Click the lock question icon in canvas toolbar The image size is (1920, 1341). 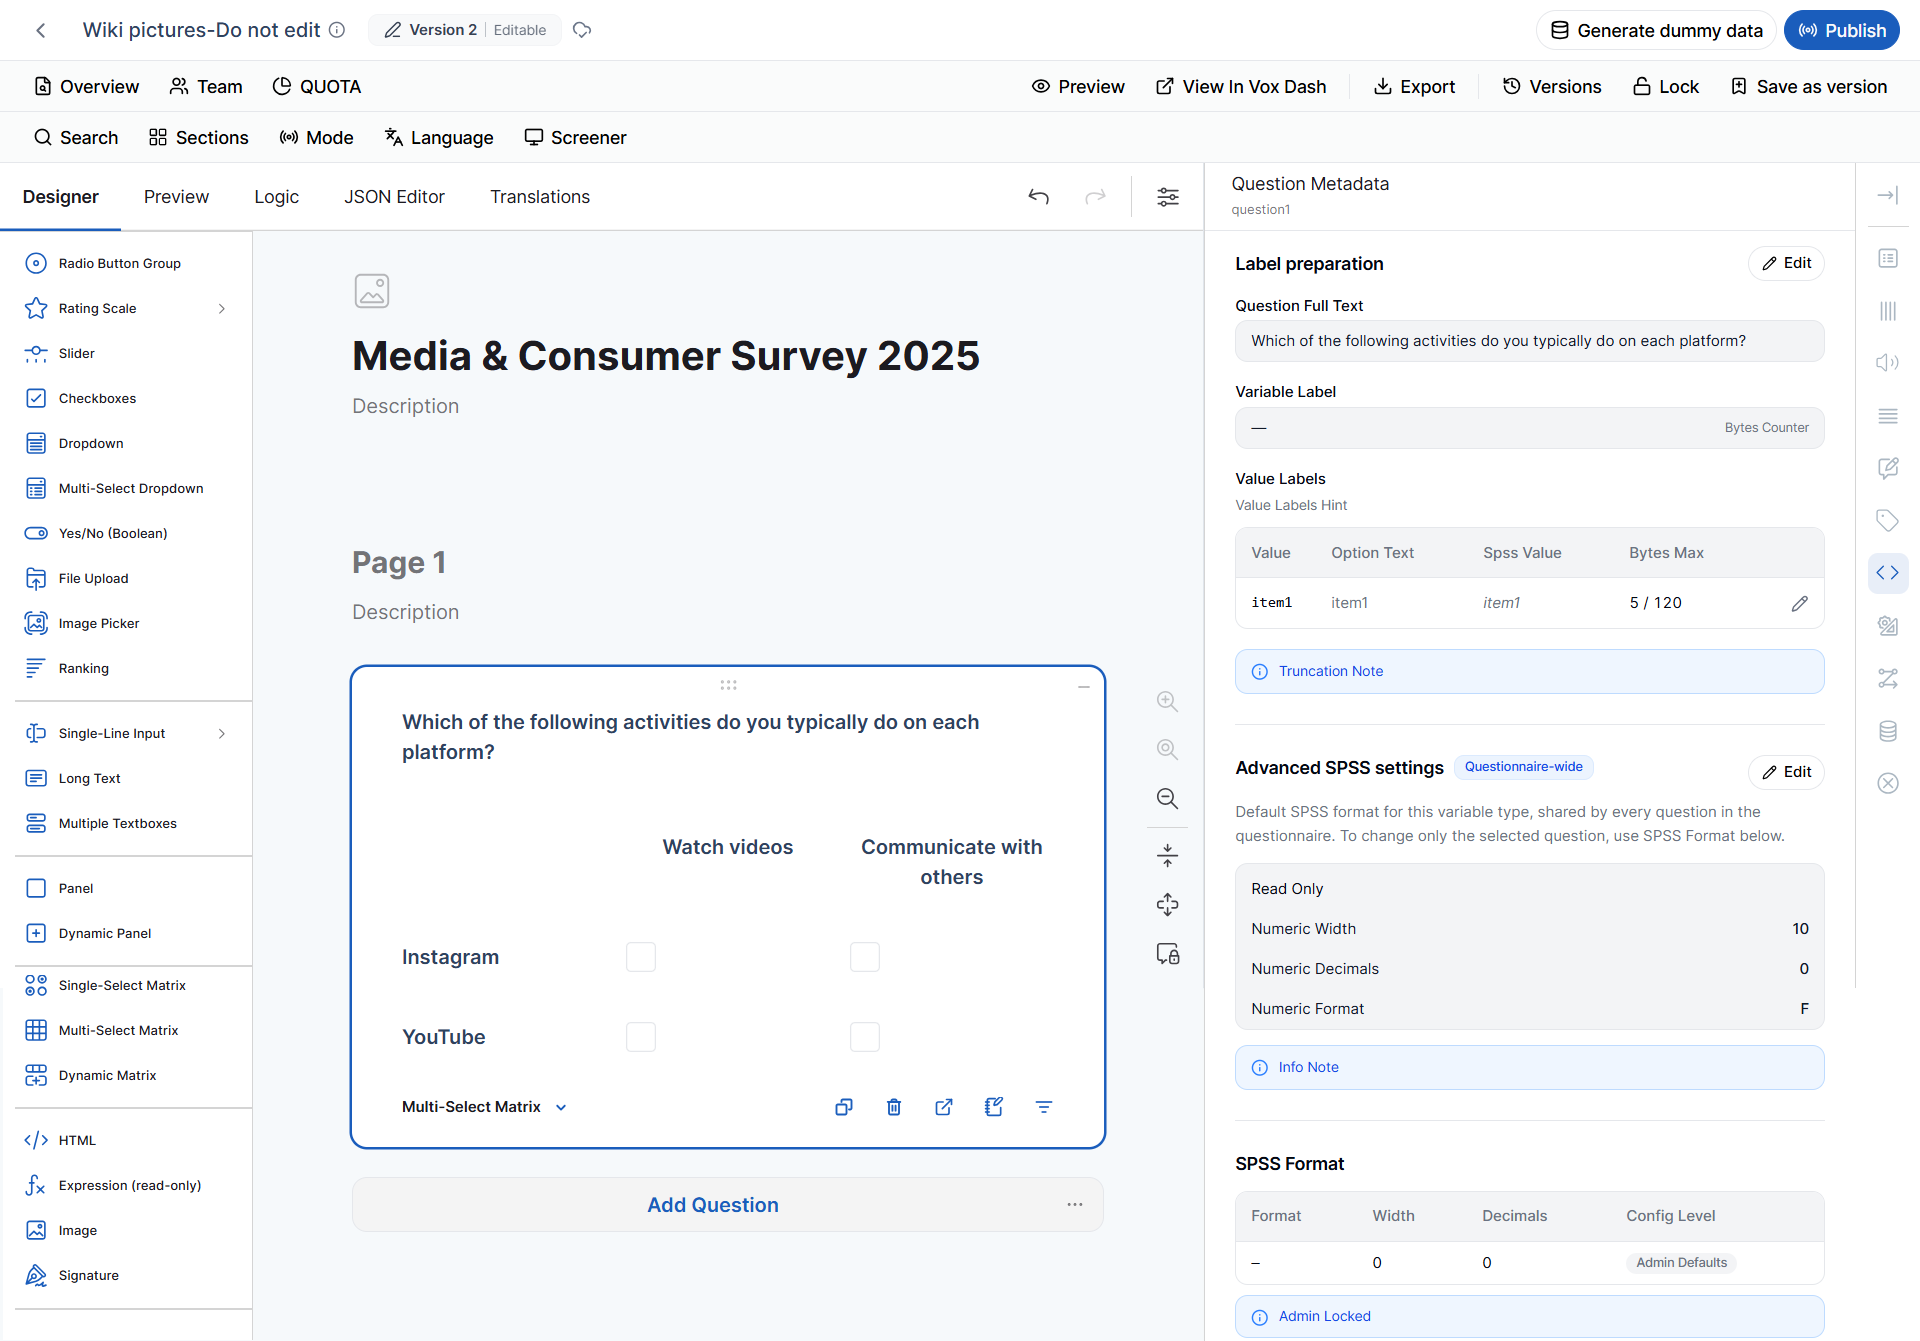click(1167, 954)
